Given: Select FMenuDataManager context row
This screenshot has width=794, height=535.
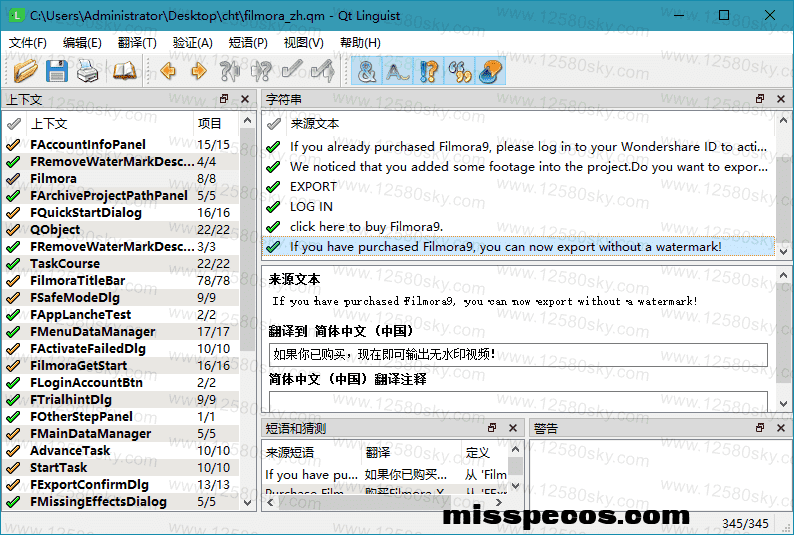Looking at the screenshot, I should 121,332.
